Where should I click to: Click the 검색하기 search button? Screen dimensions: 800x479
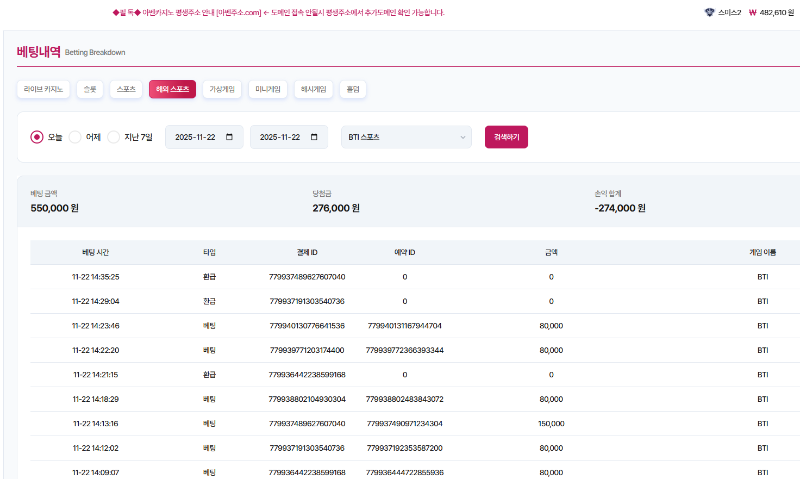tap(506, 137)
